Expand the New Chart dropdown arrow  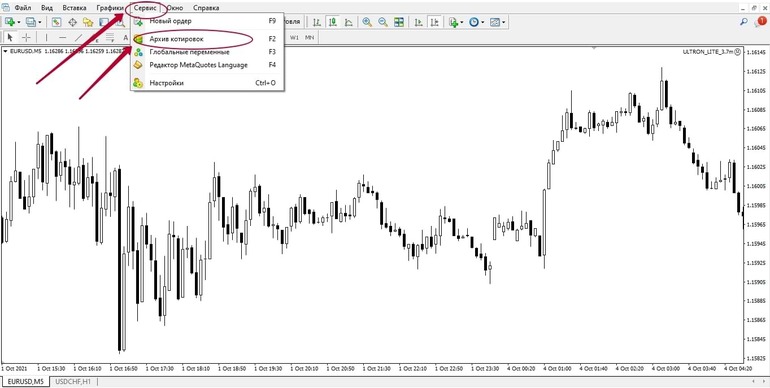20,22
